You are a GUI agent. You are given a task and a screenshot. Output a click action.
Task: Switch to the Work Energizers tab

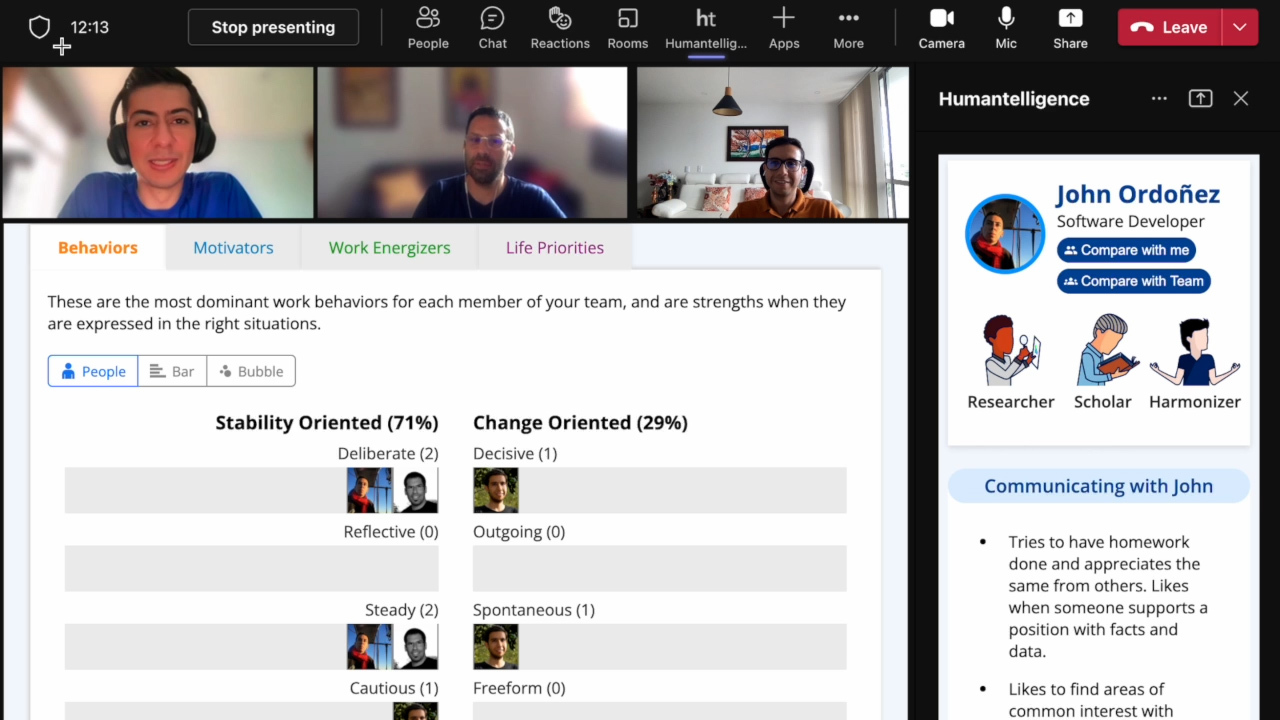point(389,247)
